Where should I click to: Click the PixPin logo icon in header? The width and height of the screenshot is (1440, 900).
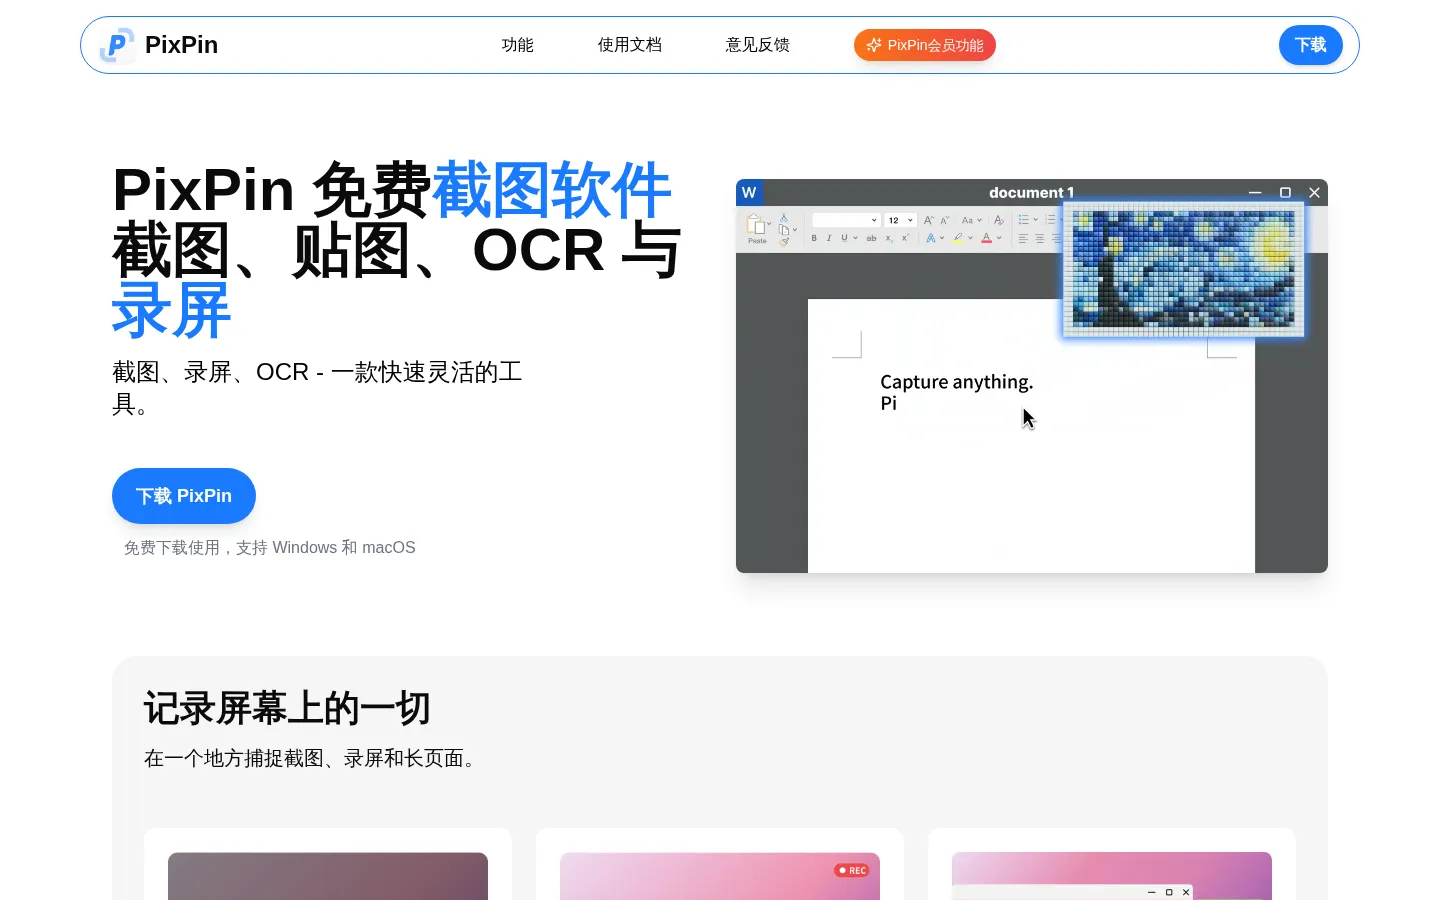117,45
